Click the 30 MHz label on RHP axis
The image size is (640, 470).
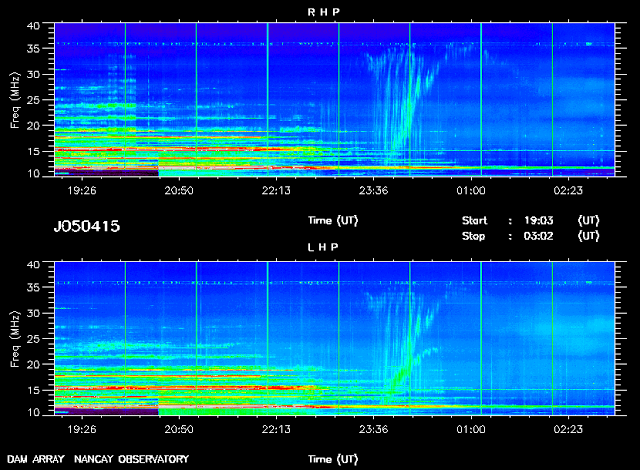[33, 75]
